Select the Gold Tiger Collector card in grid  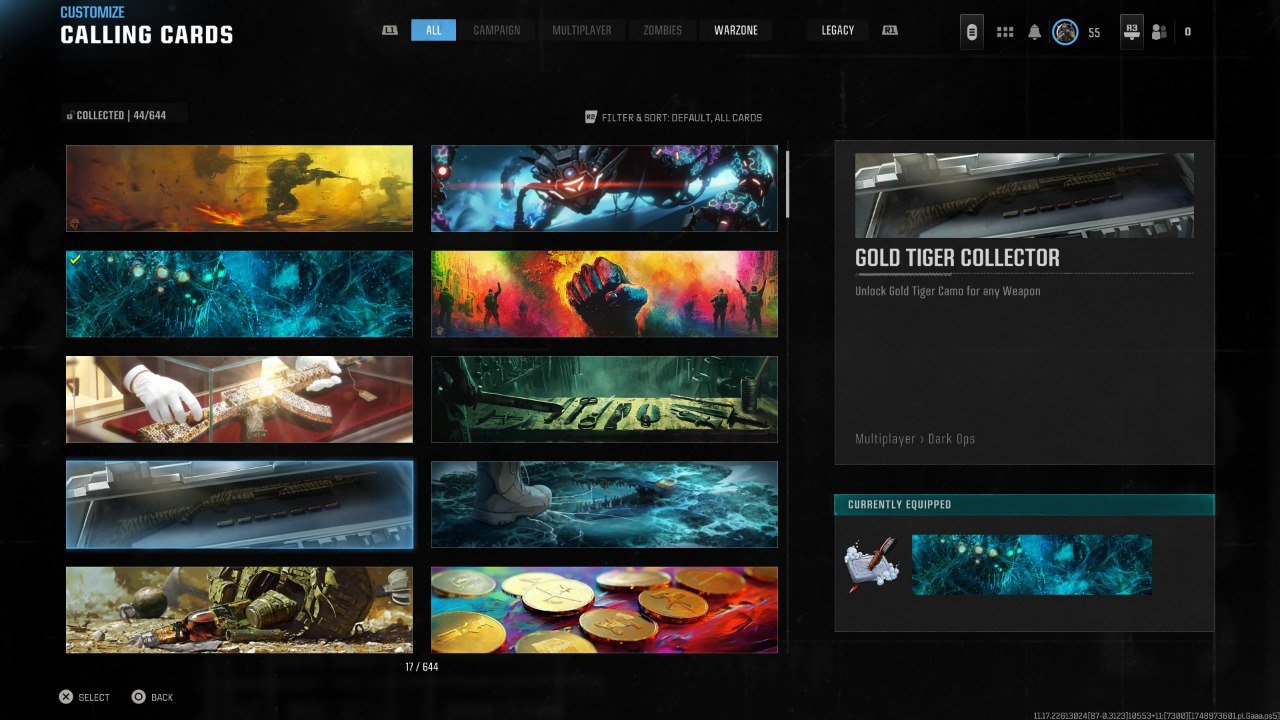239,505
